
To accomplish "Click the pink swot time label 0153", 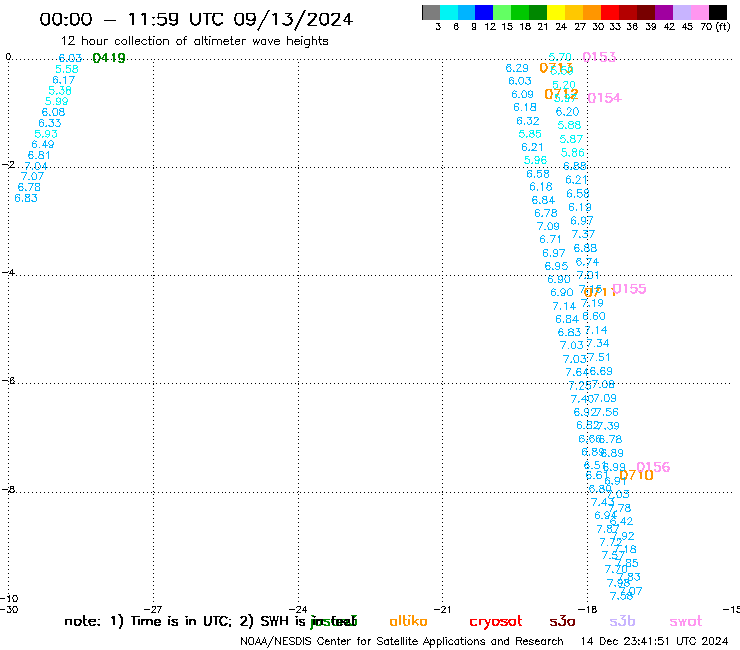I will pos(599,57).
